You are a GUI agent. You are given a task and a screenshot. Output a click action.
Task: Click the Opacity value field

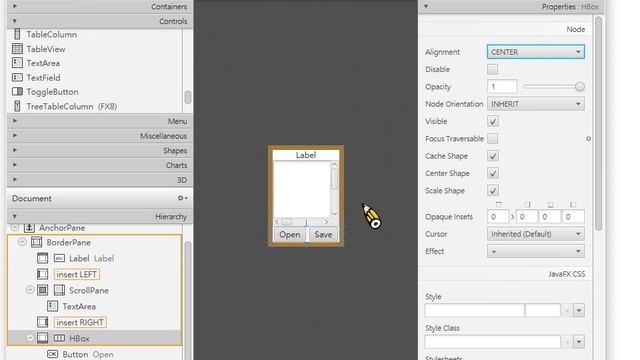(502, 87)
